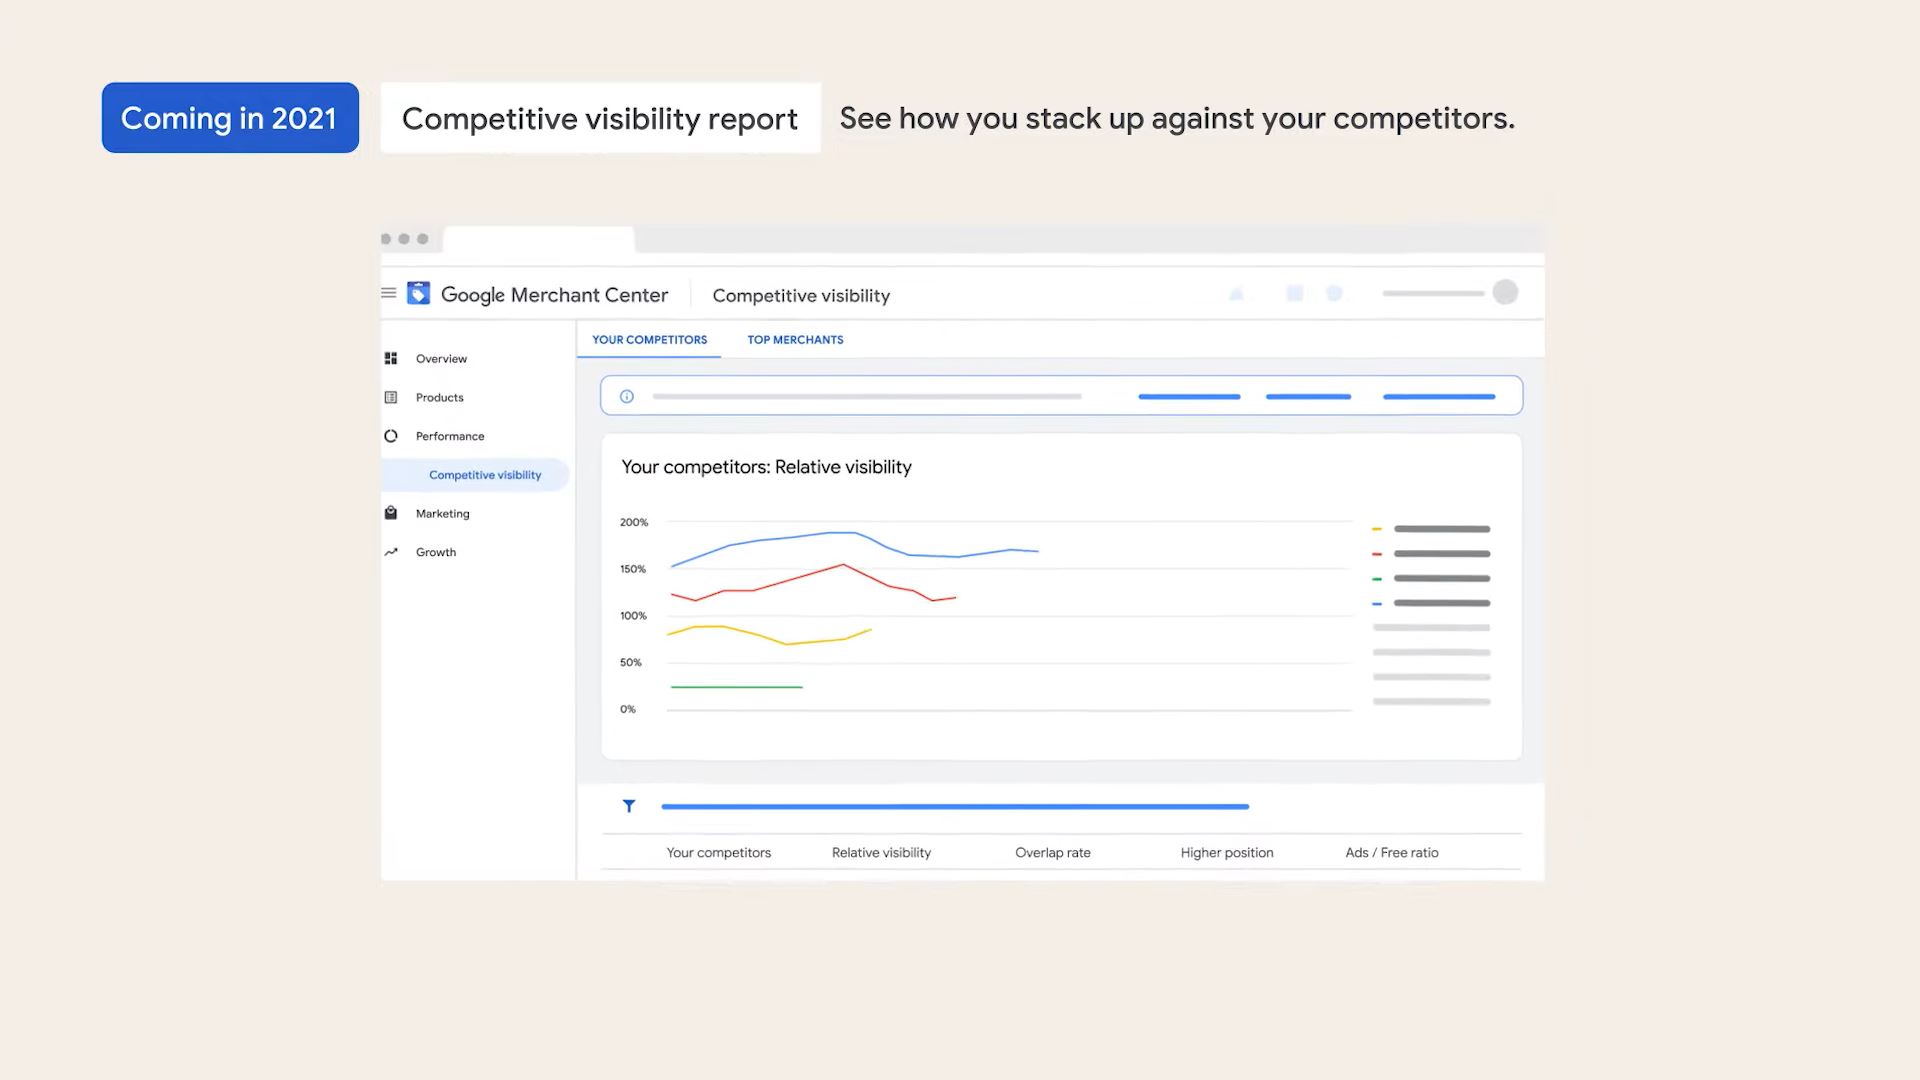1920x1080 pixels.
Task: Click the 150% axis label
Action: [633, 569]
